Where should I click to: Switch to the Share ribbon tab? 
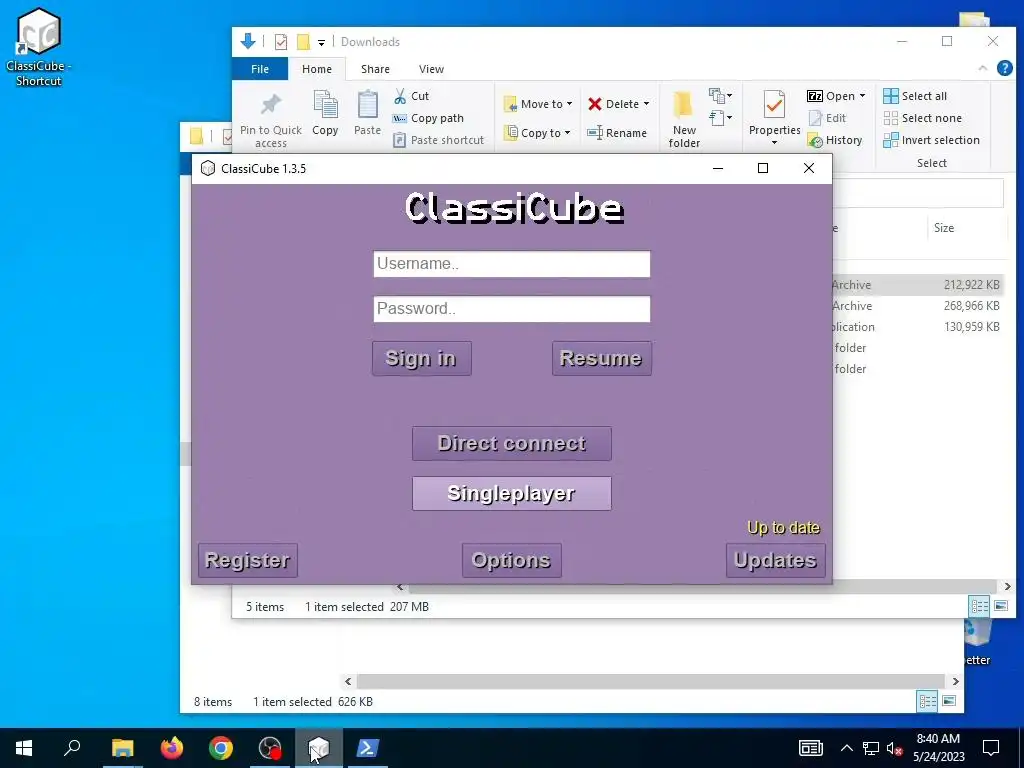pyautogui.click(x=375, y=69)
